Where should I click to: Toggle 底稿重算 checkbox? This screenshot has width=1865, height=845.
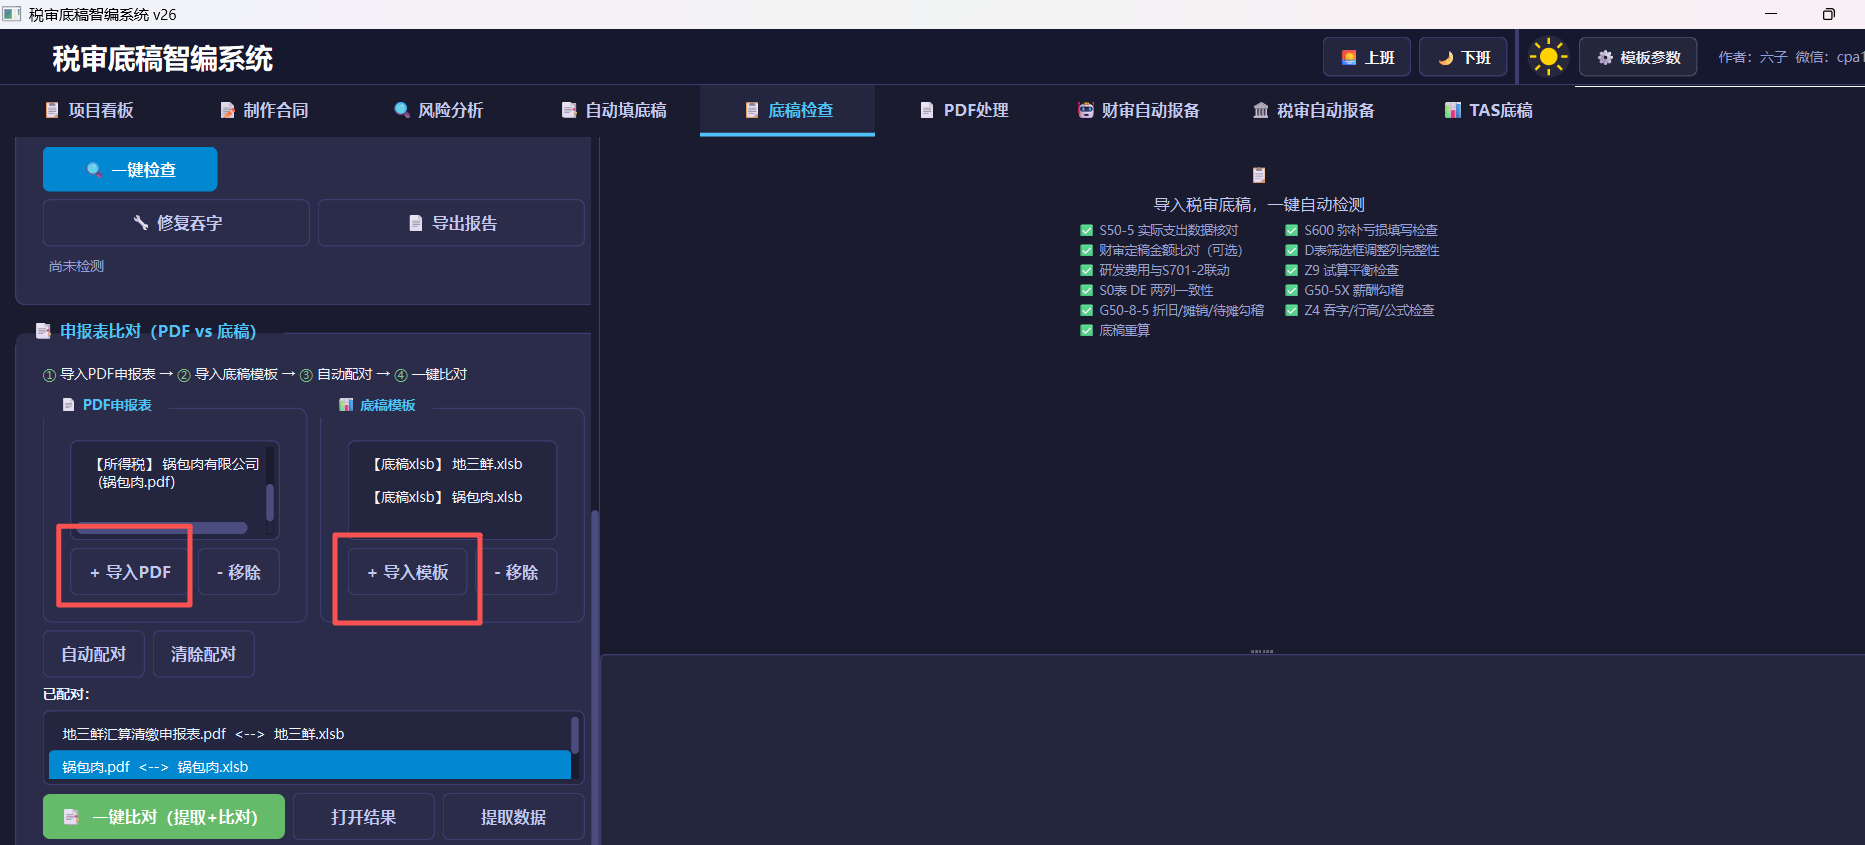[x=1086, y=330]
